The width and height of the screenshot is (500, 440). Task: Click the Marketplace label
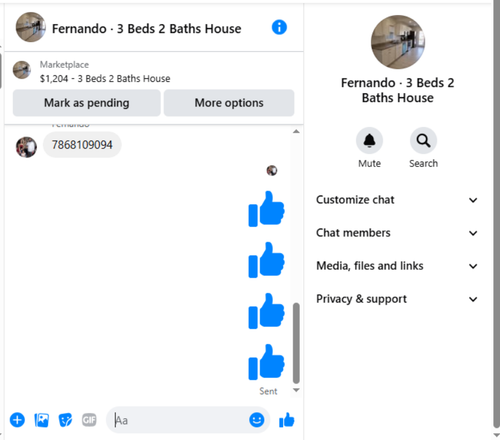(x=64, y=65)
